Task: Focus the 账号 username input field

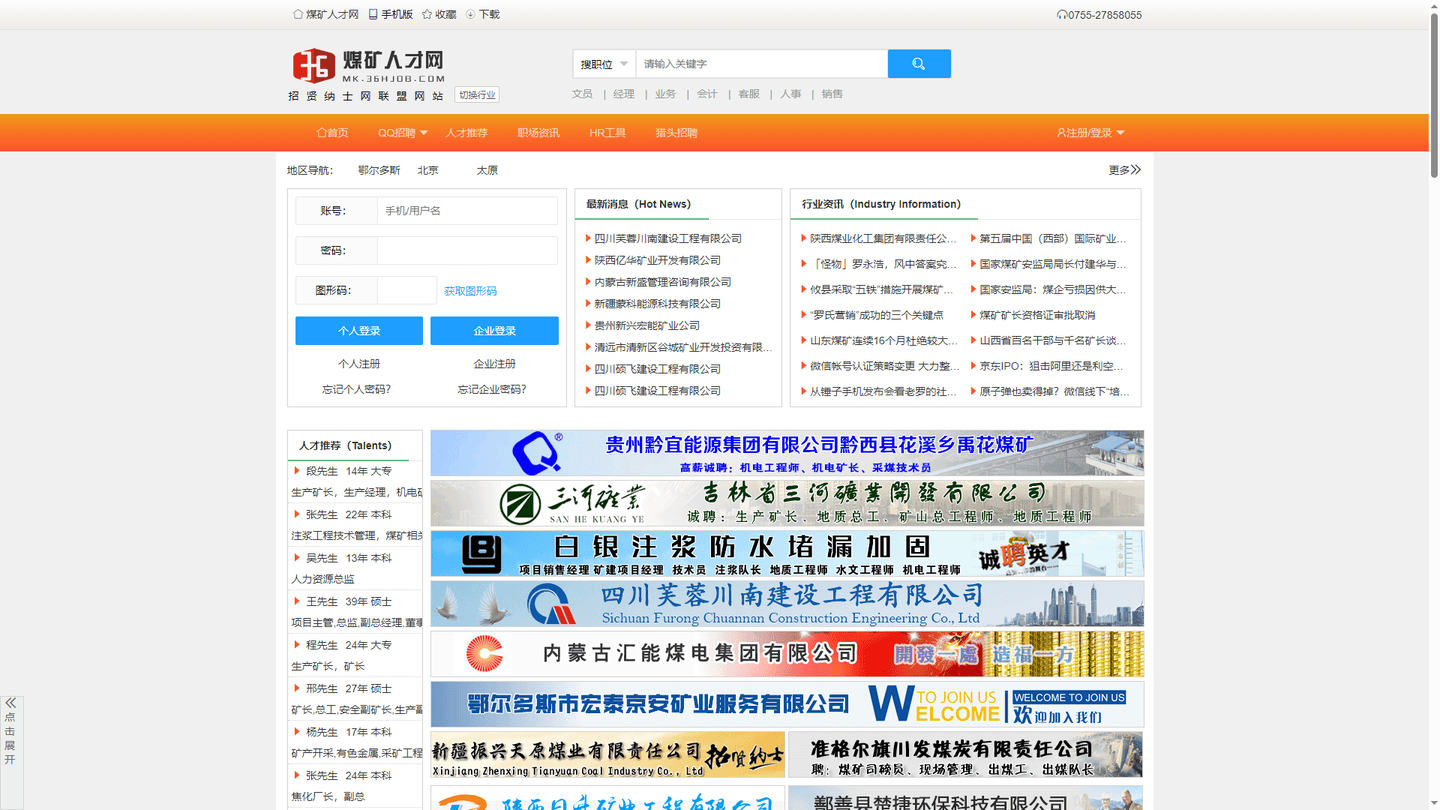Action: point(467,211)
